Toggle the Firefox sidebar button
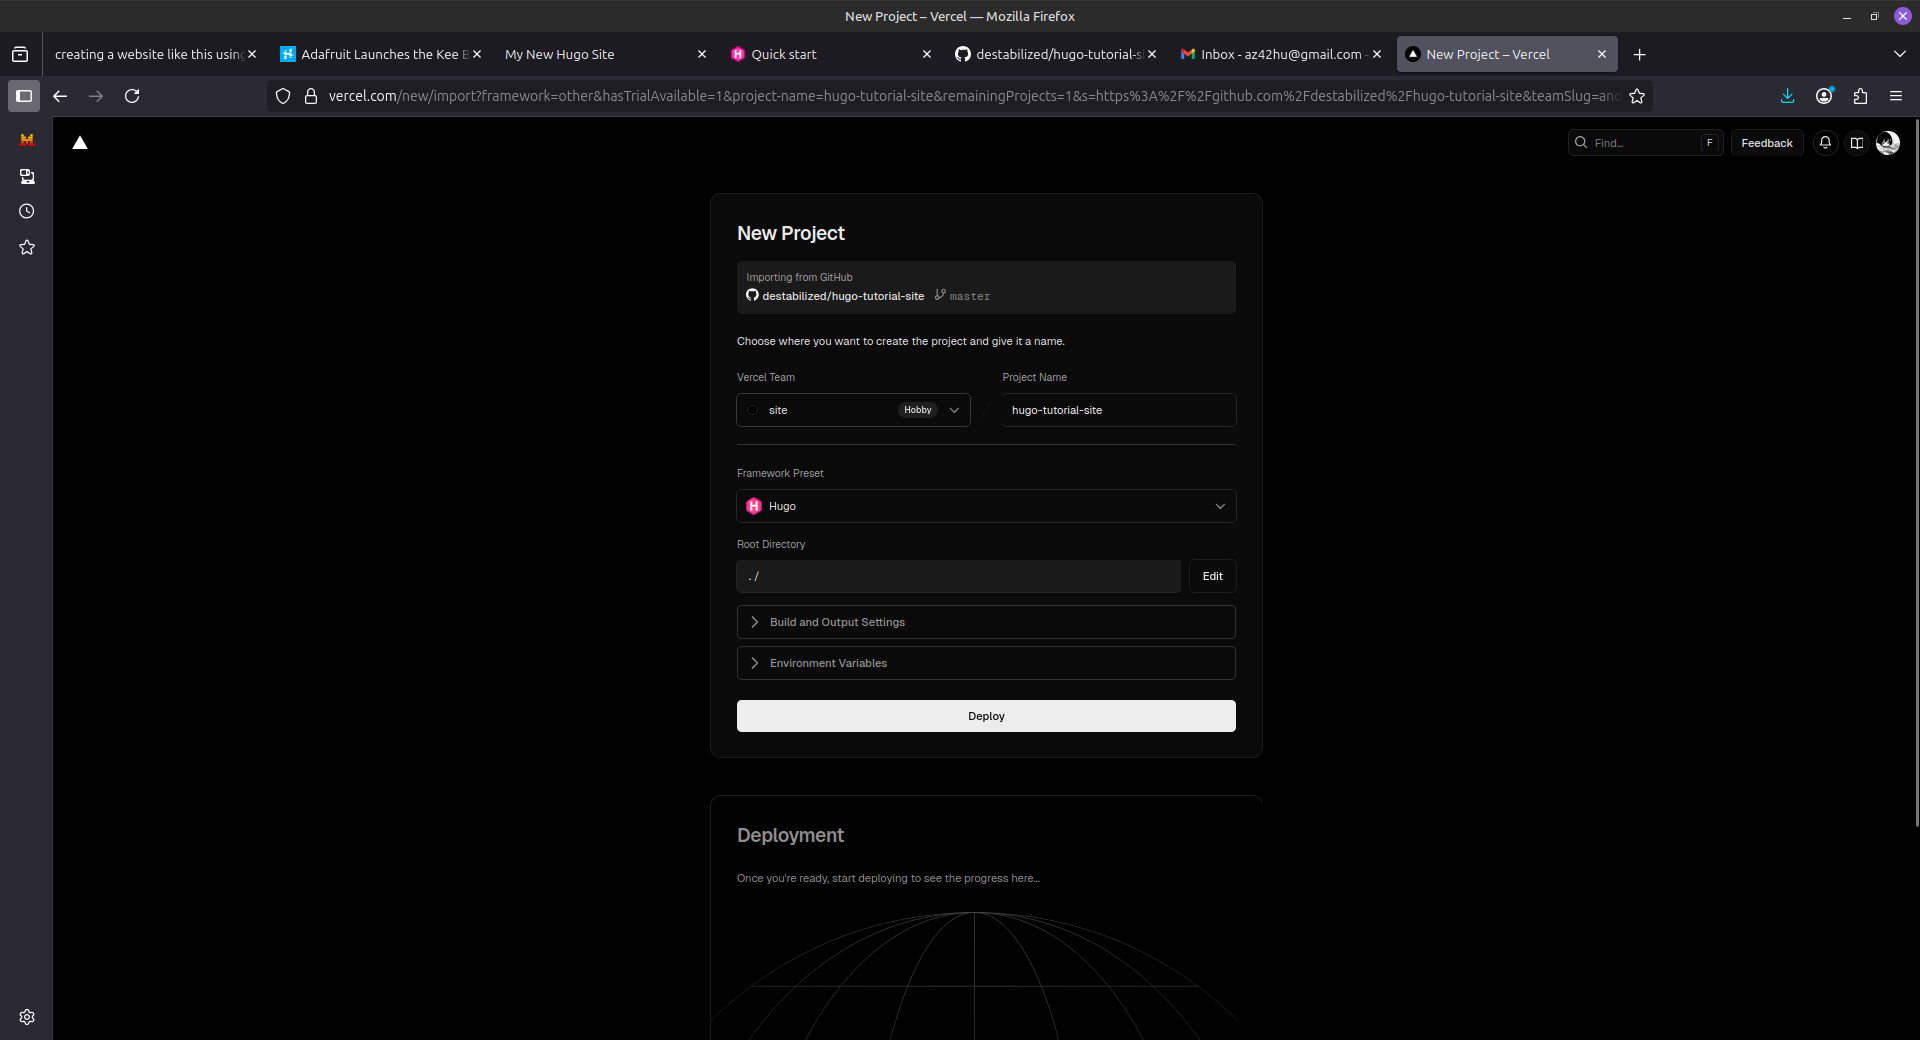Image resolution: width=1920 pixels, height=1040 pixels. (x=24, y=96)
